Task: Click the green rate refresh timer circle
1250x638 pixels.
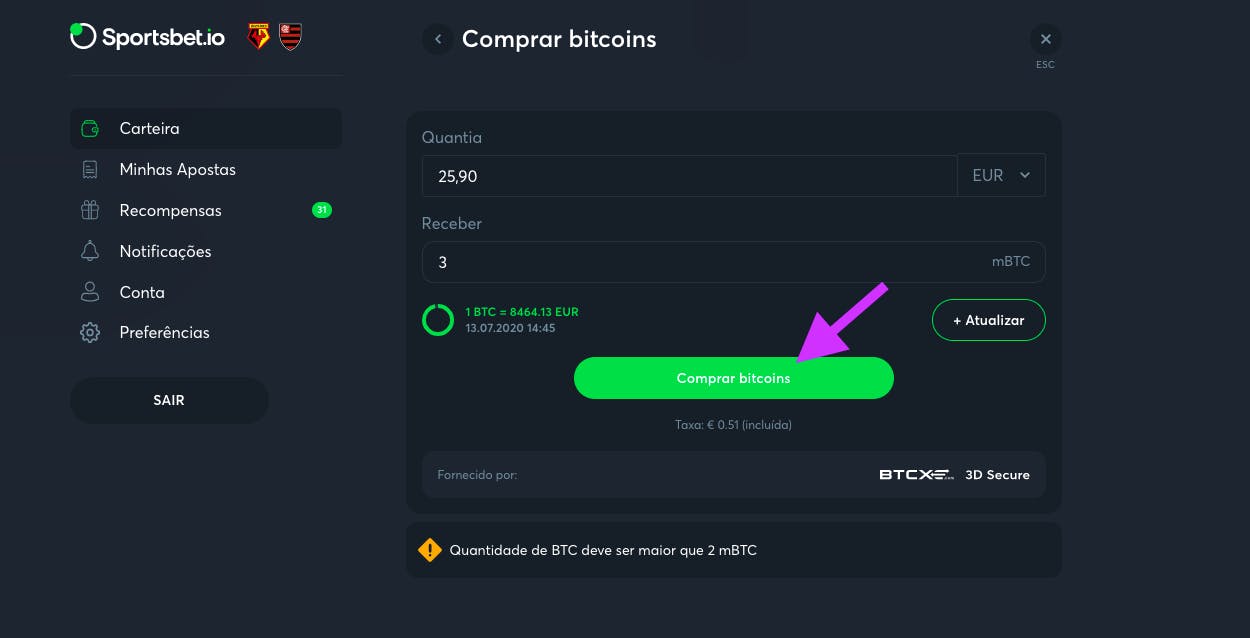Action: tap(438, 320)
